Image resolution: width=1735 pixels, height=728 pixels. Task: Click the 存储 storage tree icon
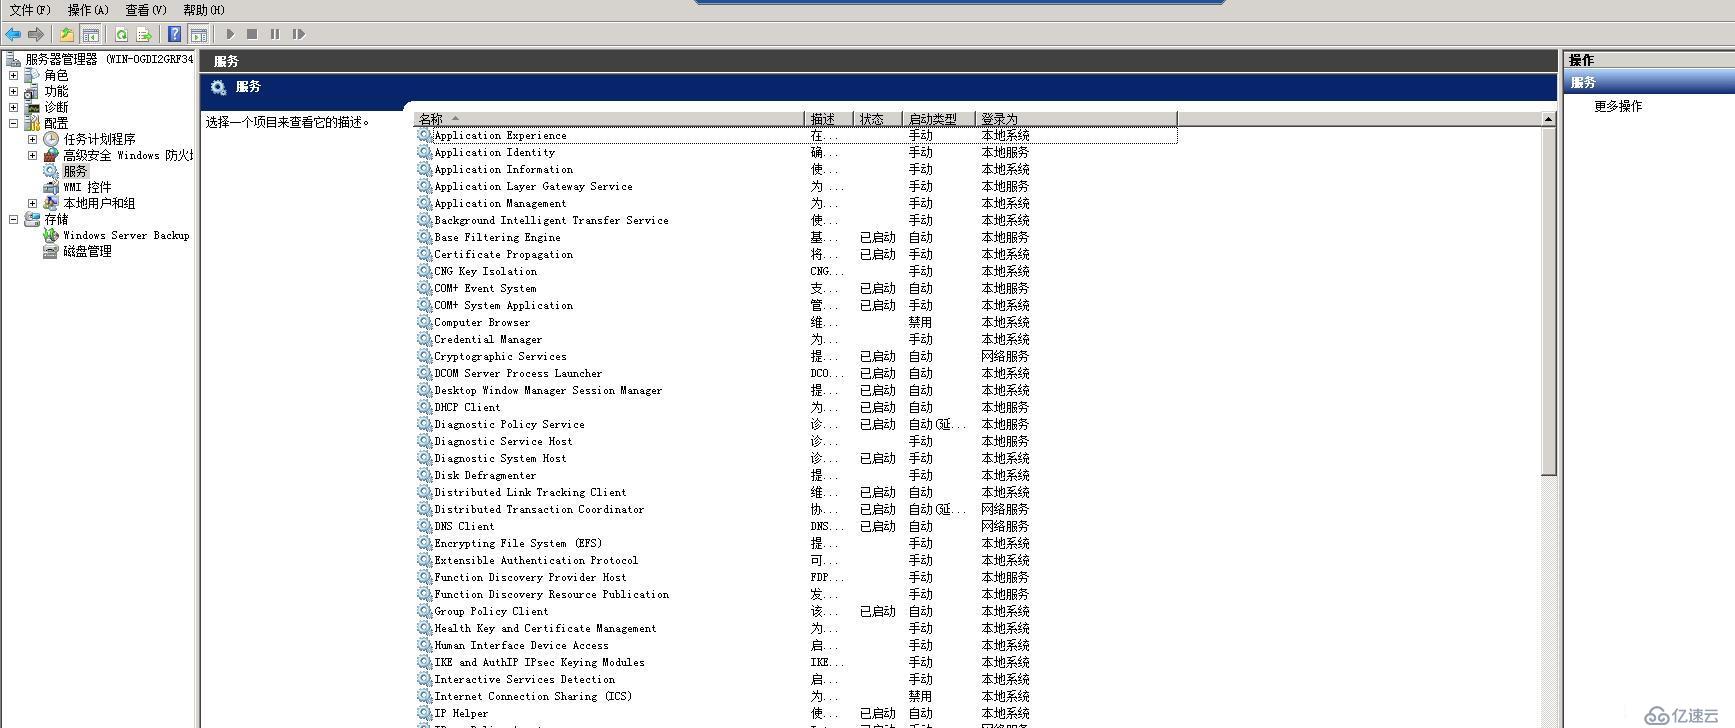[32, 219]
